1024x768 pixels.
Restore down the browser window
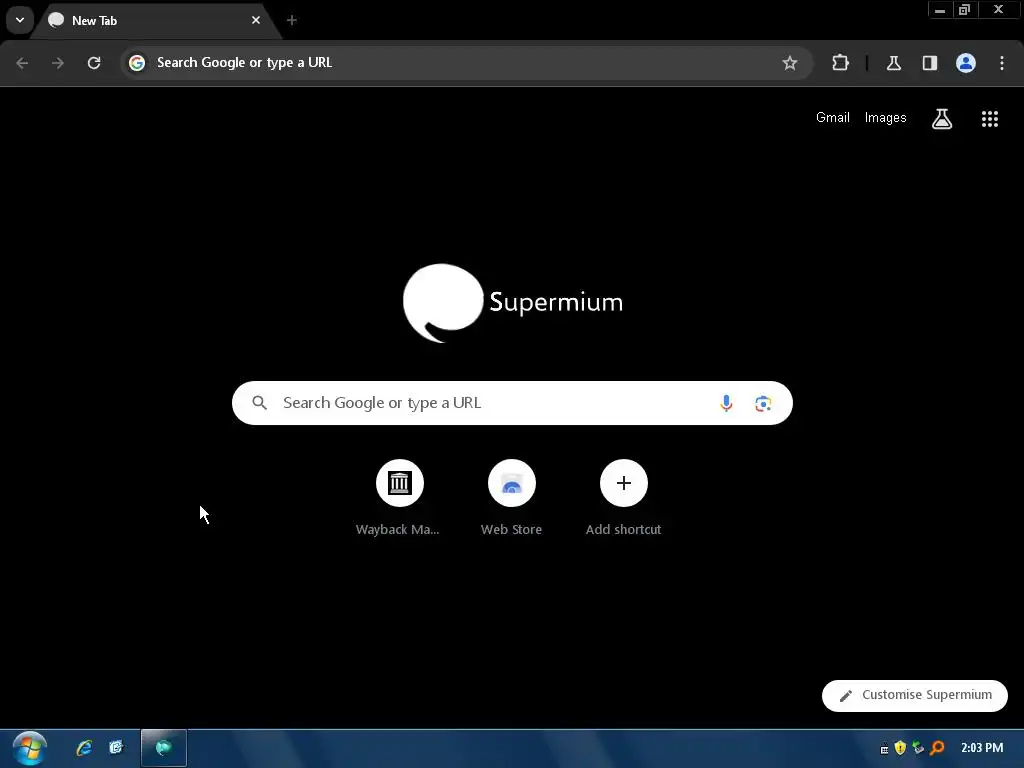click(x=965, y=10)
